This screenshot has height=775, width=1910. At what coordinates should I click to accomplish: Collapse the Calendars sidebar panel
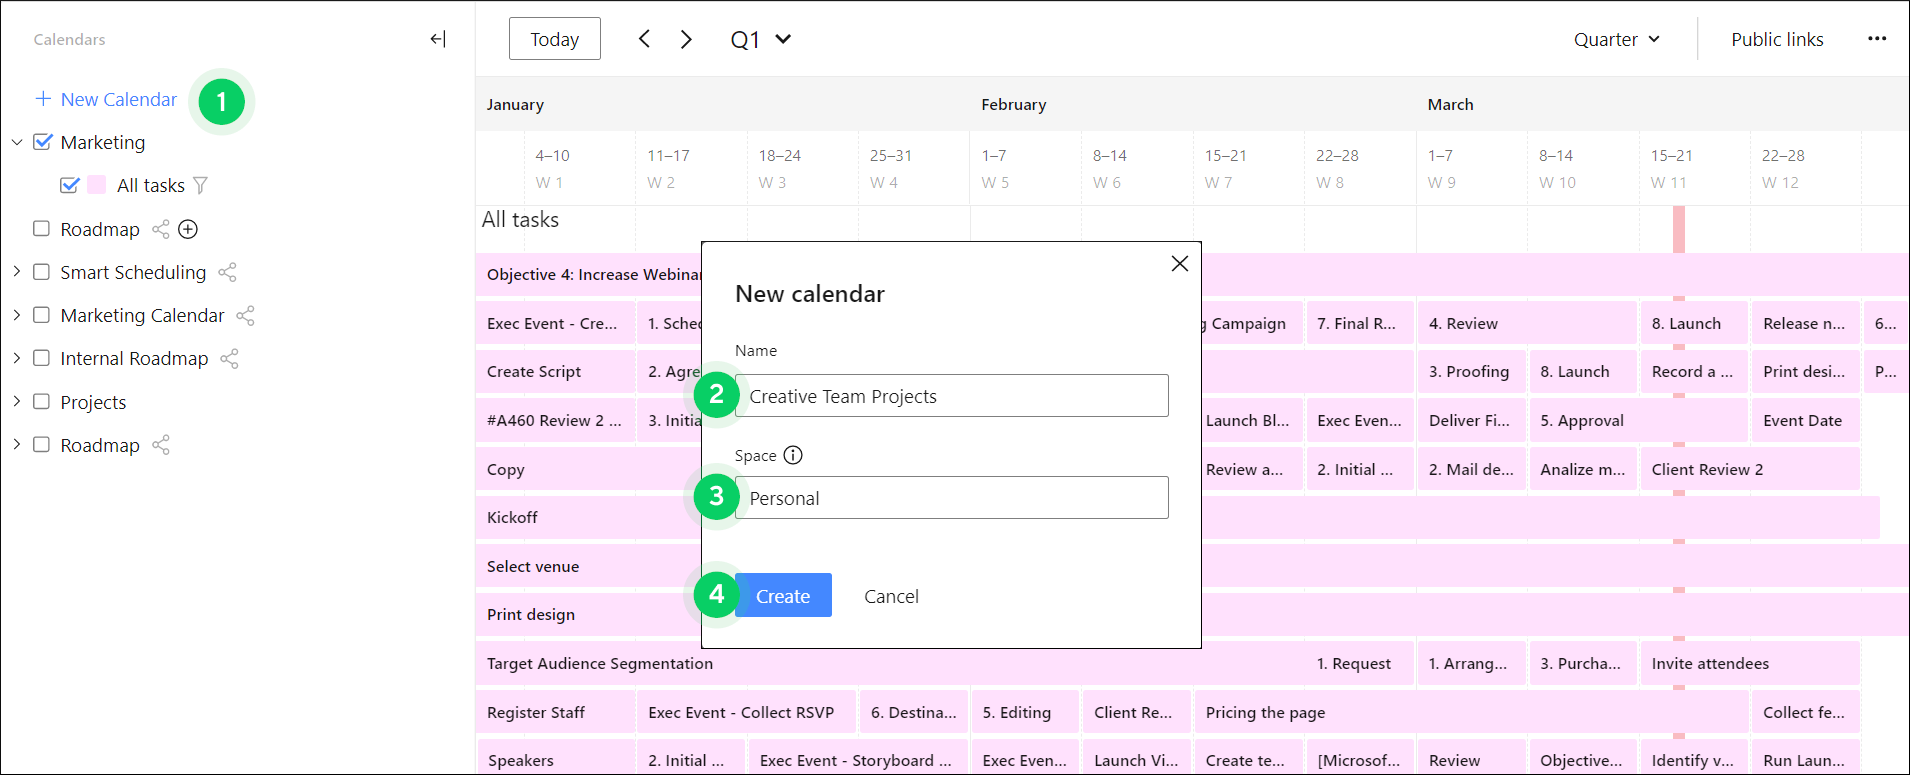point(437,39)
